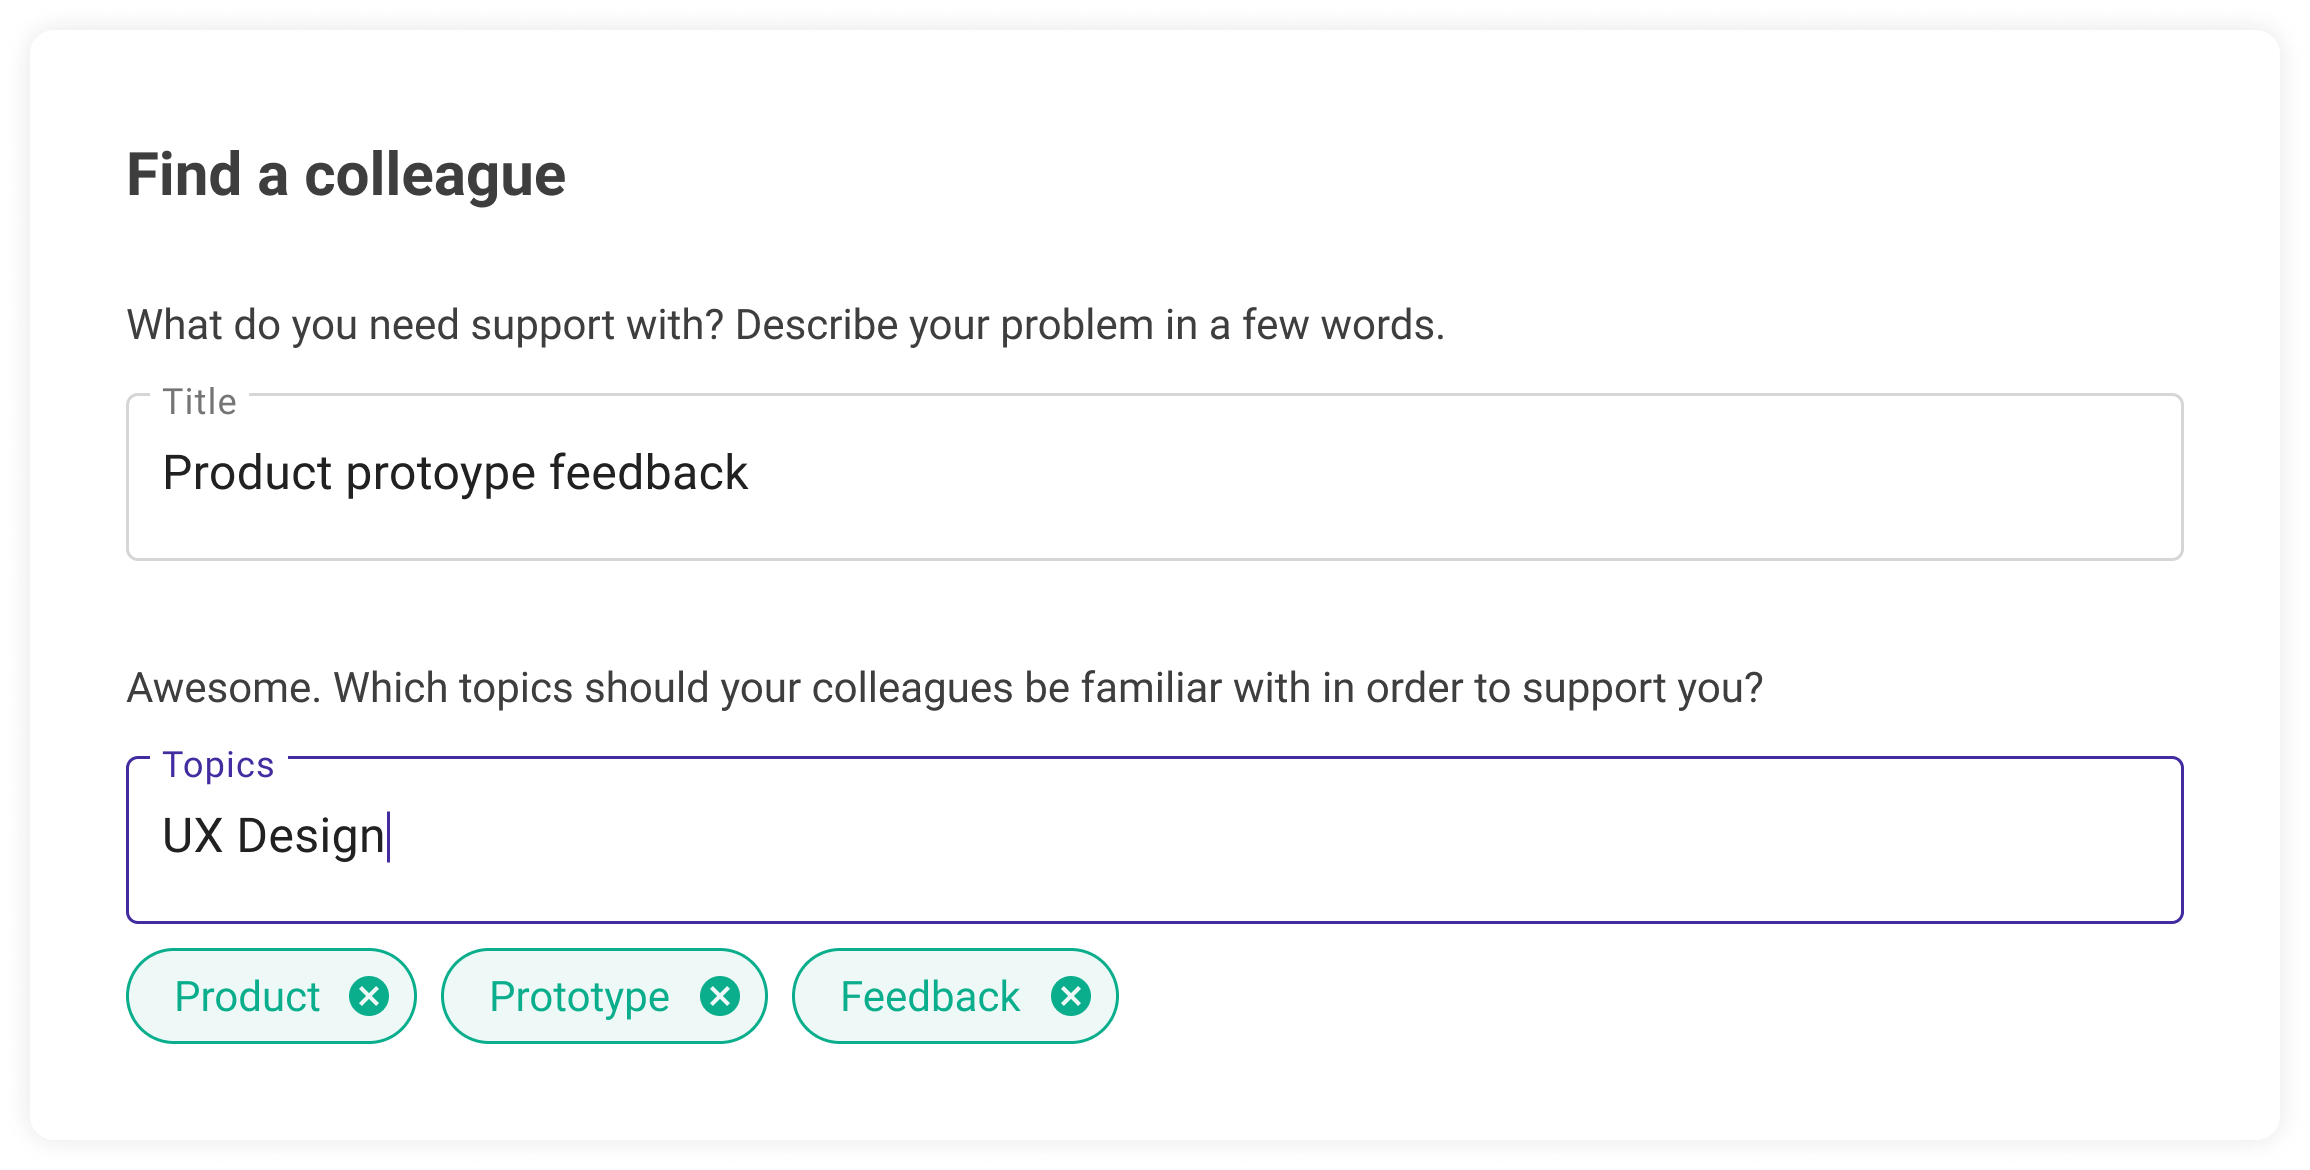Click the 'Awesome. Which topics' question text
Image resolution: width=2310 pixels, height=1170 pixels.
click(944, 688)
